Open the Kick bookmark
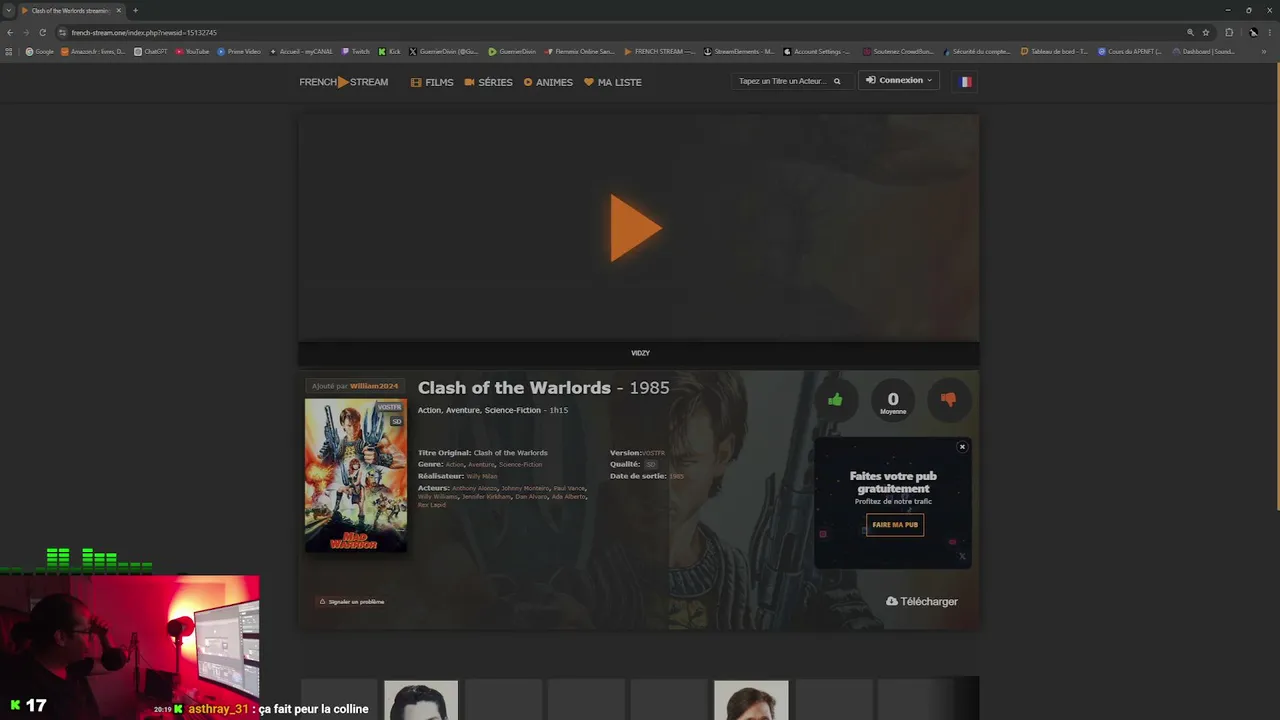The width and height of the screenshot is (1280, 720). pos(390,52)
